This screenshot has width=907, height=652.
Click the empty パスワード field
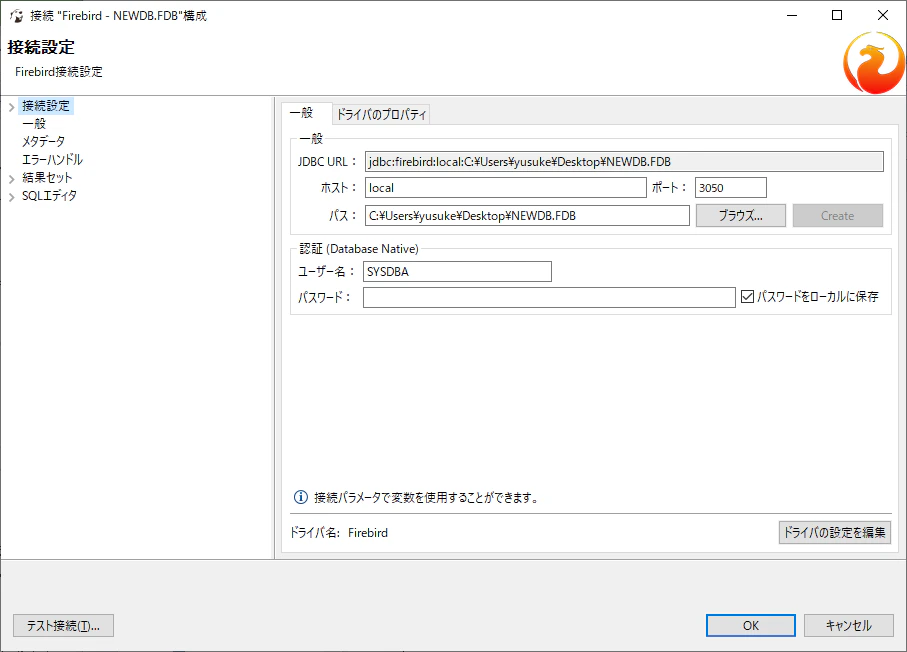point(549,297)
